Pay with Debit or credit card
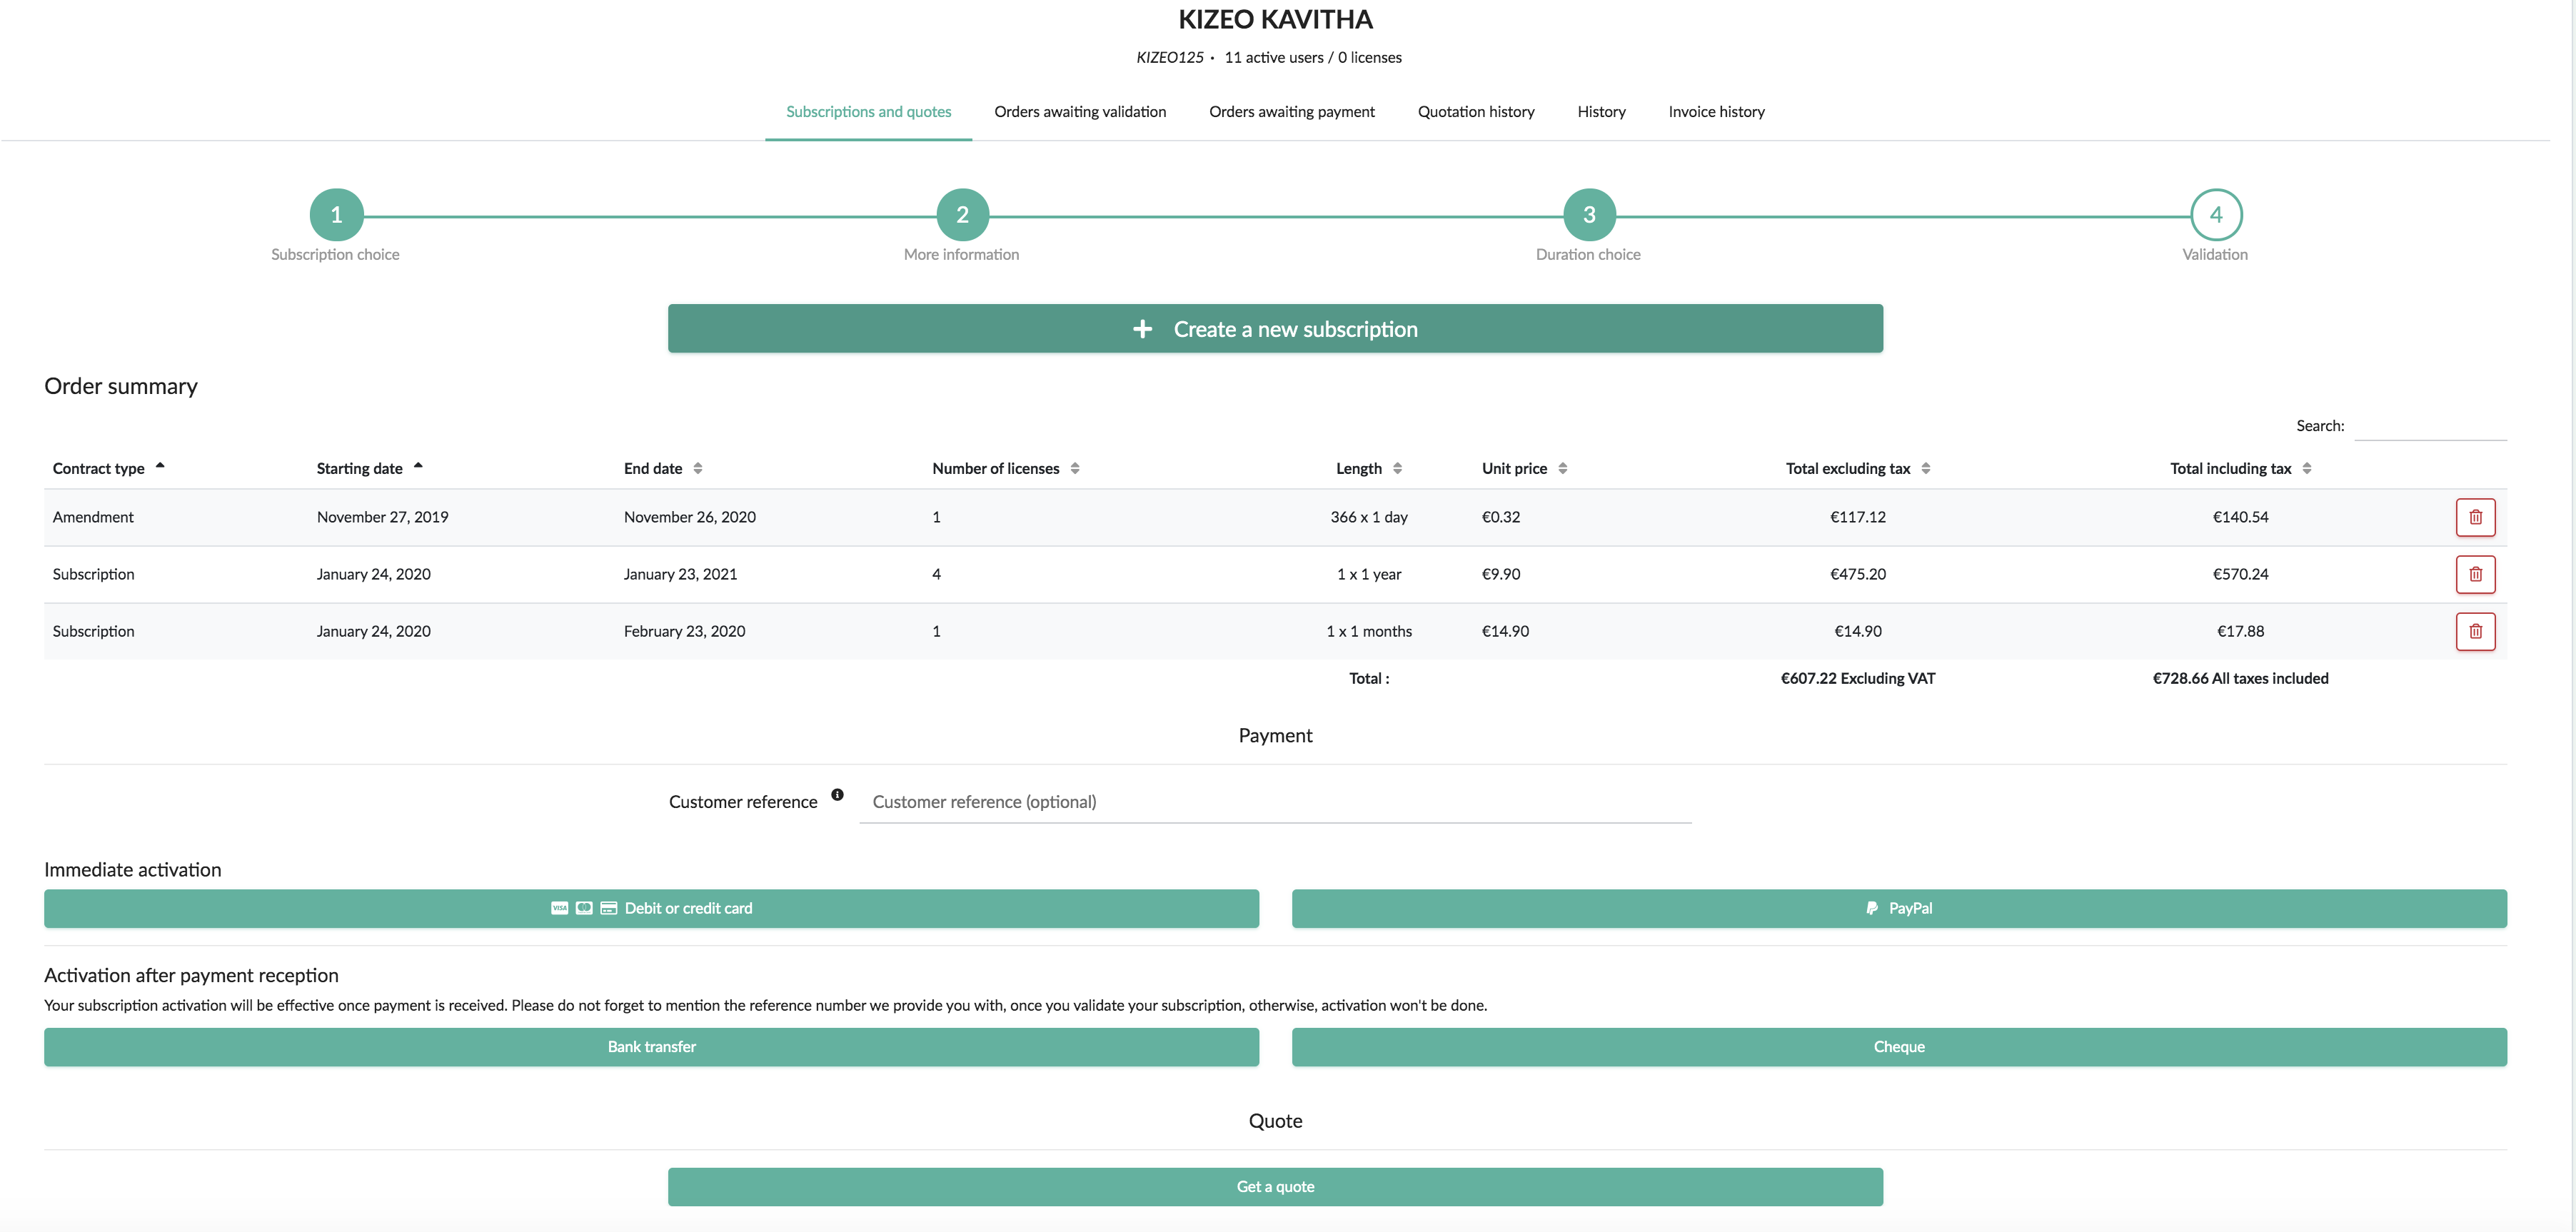Image resolution: width=2576 pixels, height=1232 pixels. [x=651, y=908]
